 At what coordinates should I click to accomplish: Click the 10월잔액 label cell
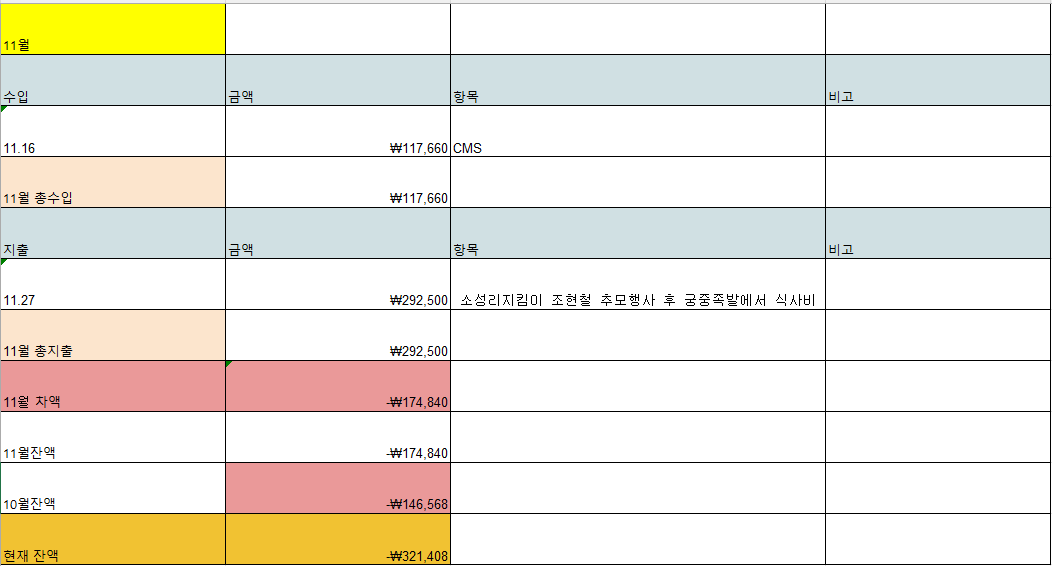click(x=113, y=488)
